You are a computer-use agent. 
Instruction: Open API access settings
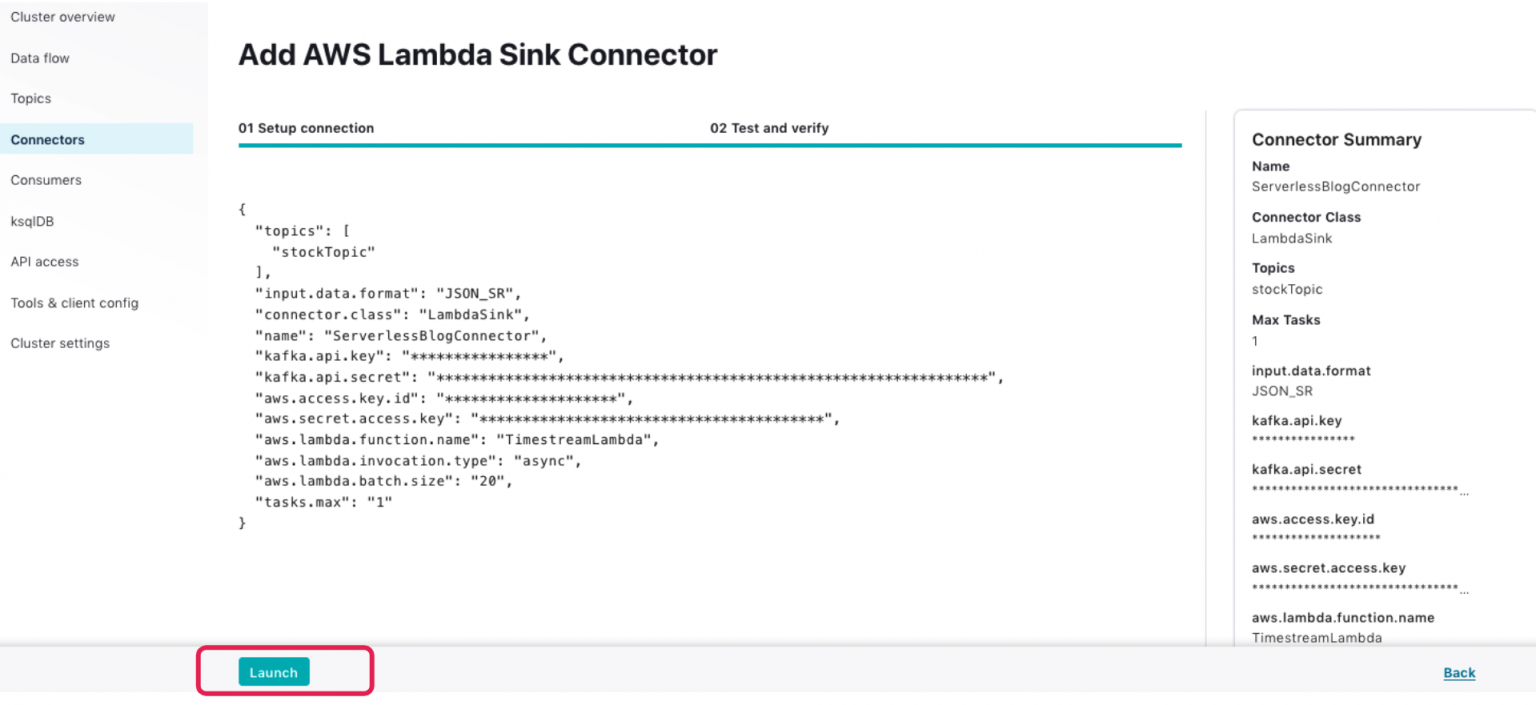[x=44, y=262]
